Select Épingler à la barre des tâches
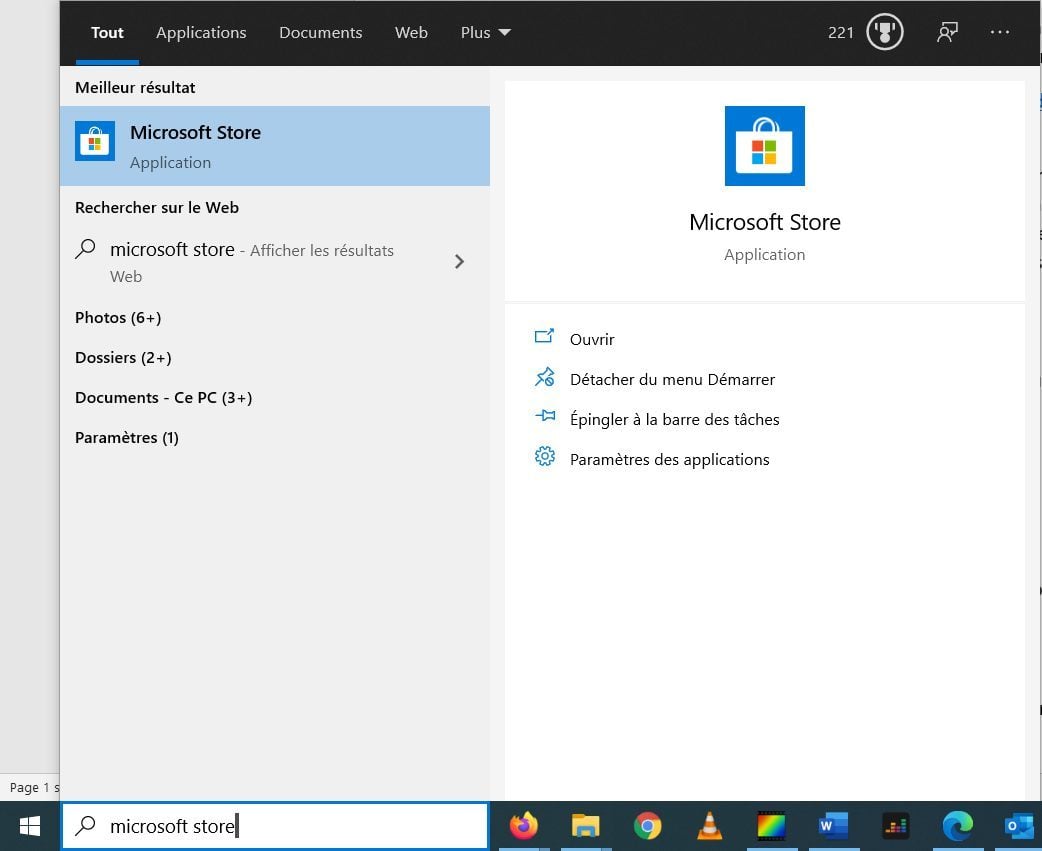Screen dimensions: 1042x851 (x=674, y=420)
